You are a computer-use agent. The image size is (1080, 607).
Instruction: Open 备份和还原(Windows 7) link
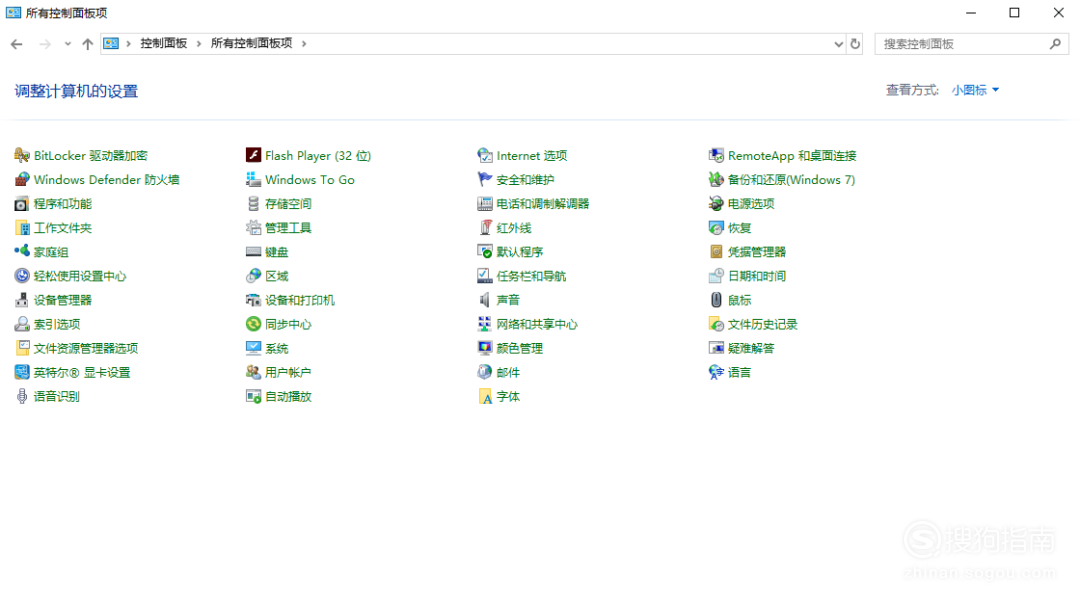[x=791, y=180]
